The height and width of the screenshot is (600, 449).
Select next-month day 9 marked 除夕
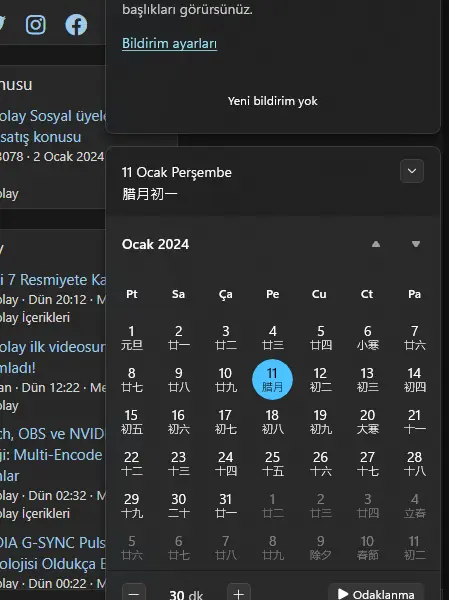320,548
